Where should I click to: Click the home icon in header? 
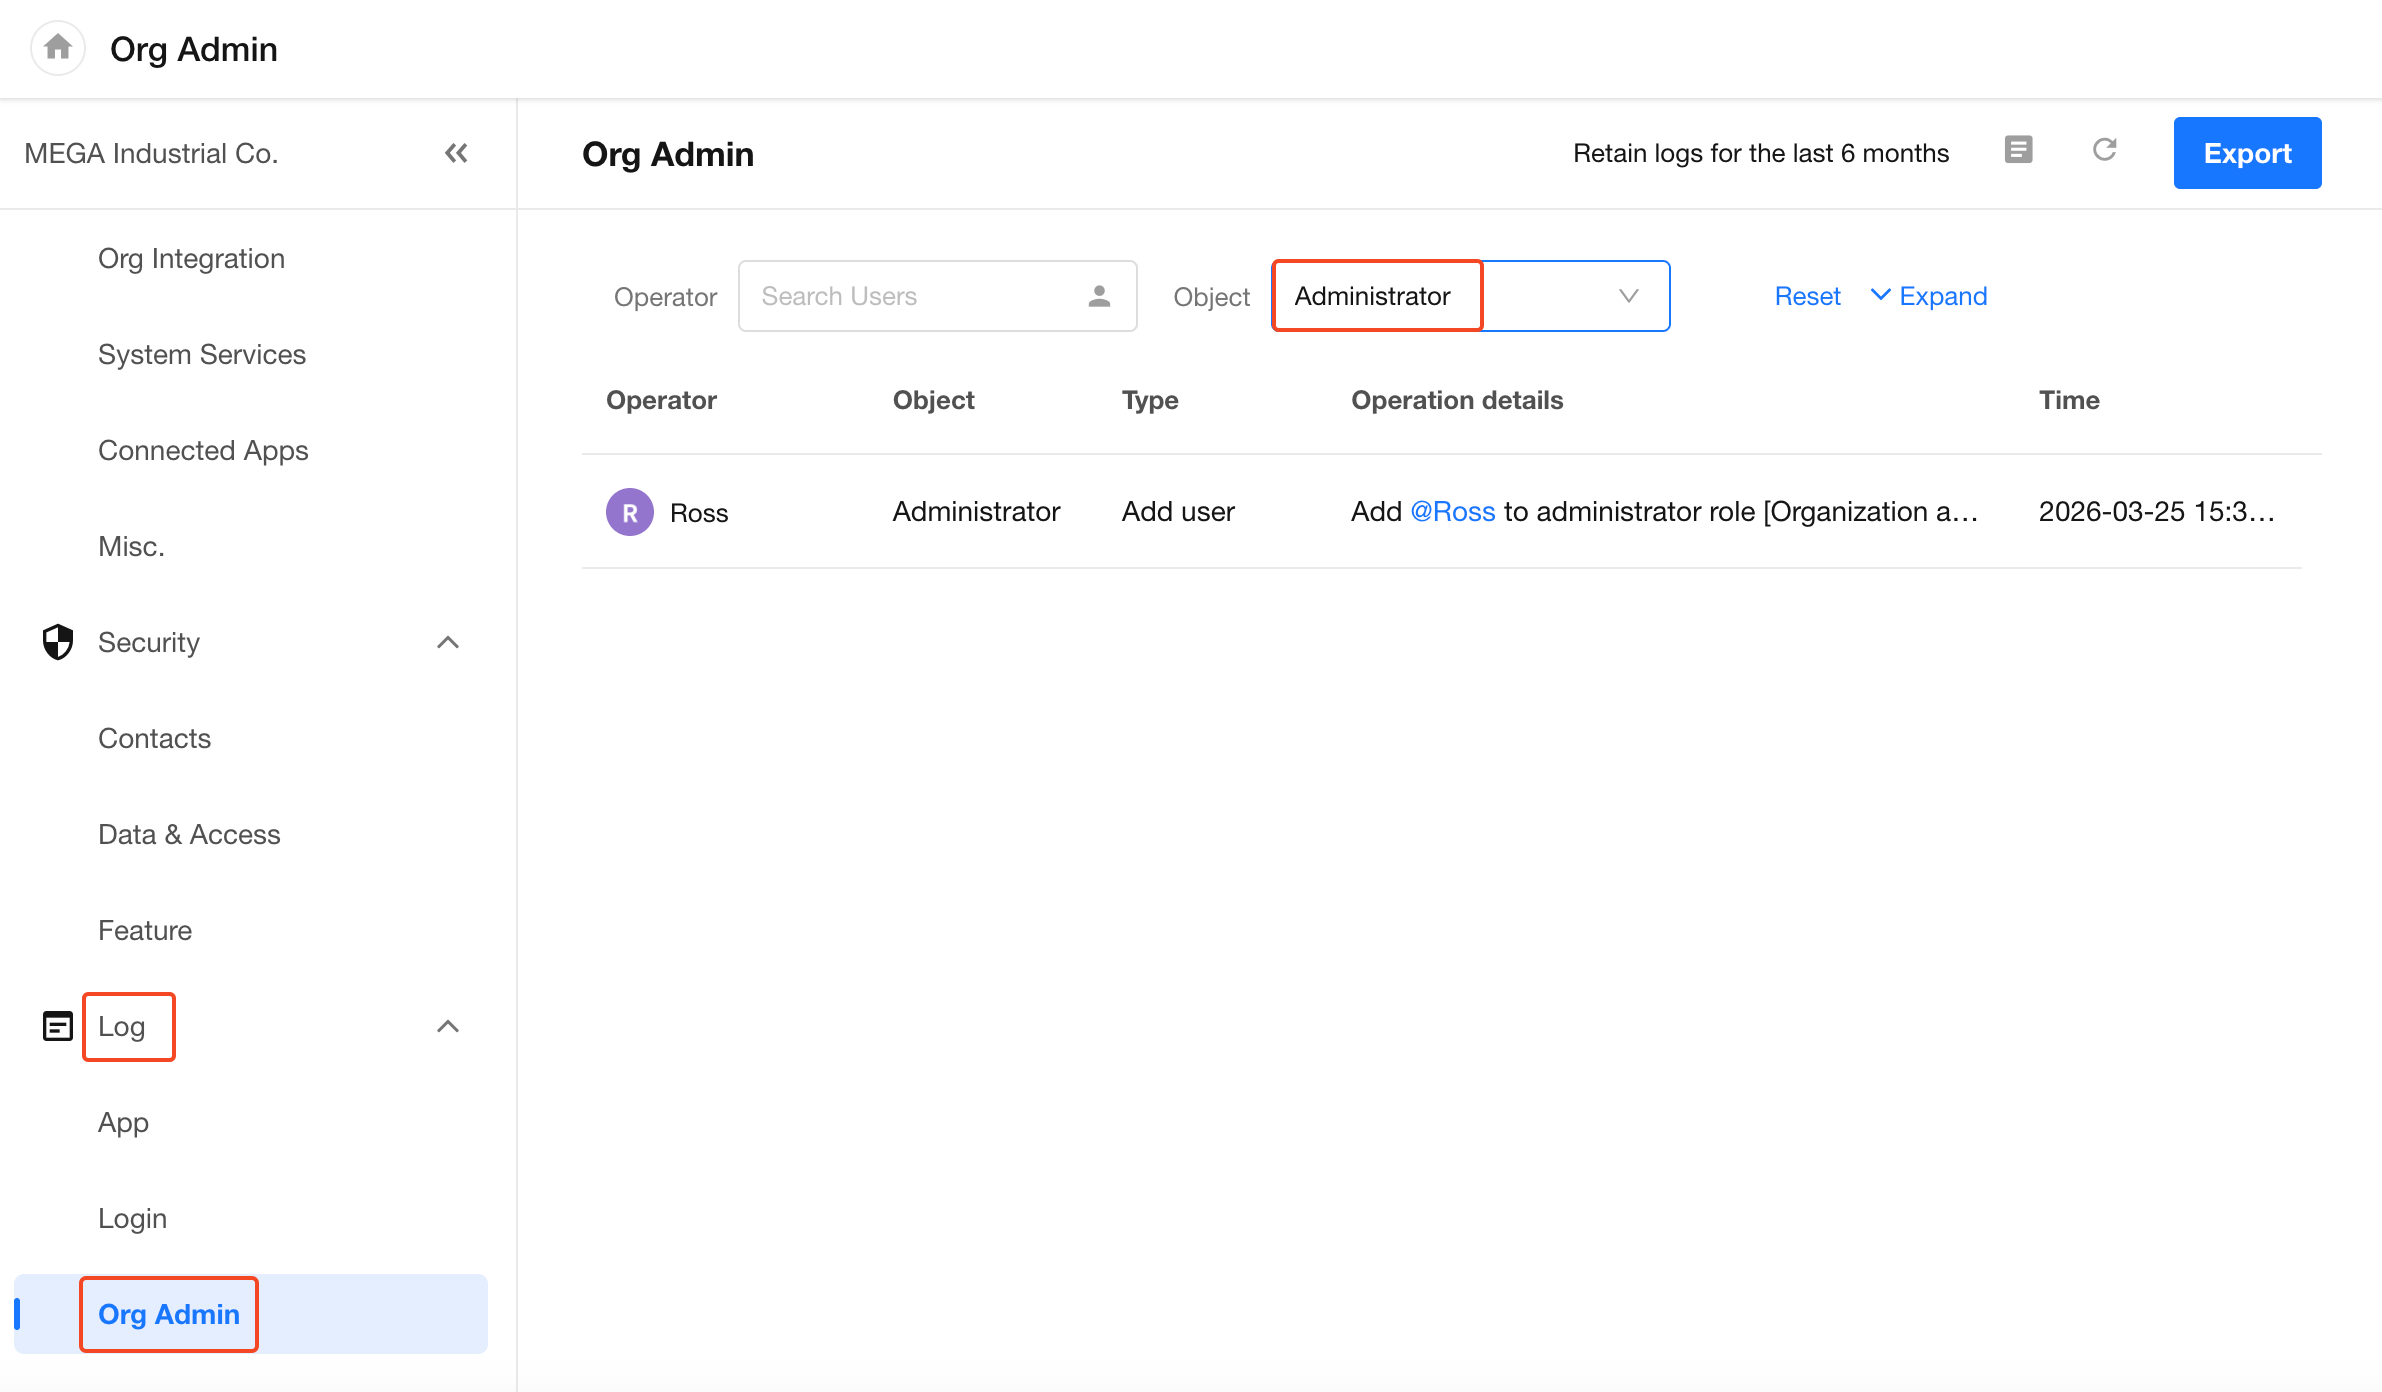[58, 47]
